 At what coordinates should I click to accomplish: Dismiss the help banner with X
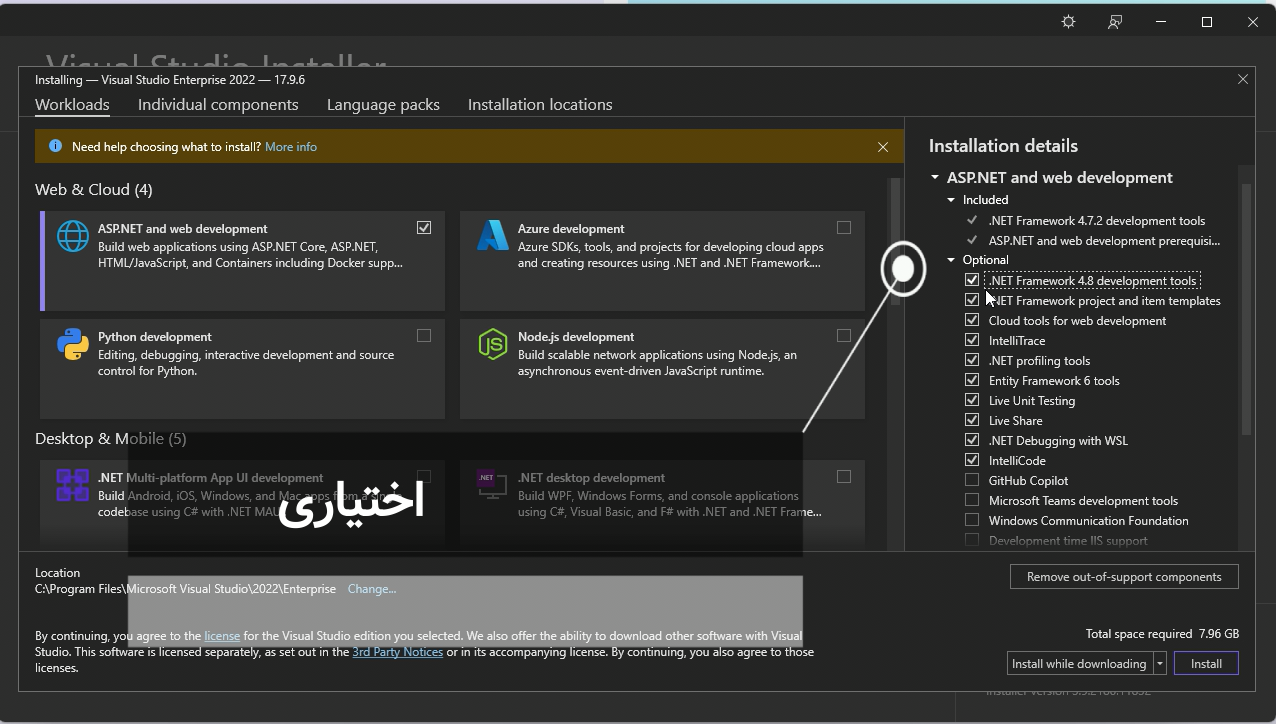[x=882, y=147]
